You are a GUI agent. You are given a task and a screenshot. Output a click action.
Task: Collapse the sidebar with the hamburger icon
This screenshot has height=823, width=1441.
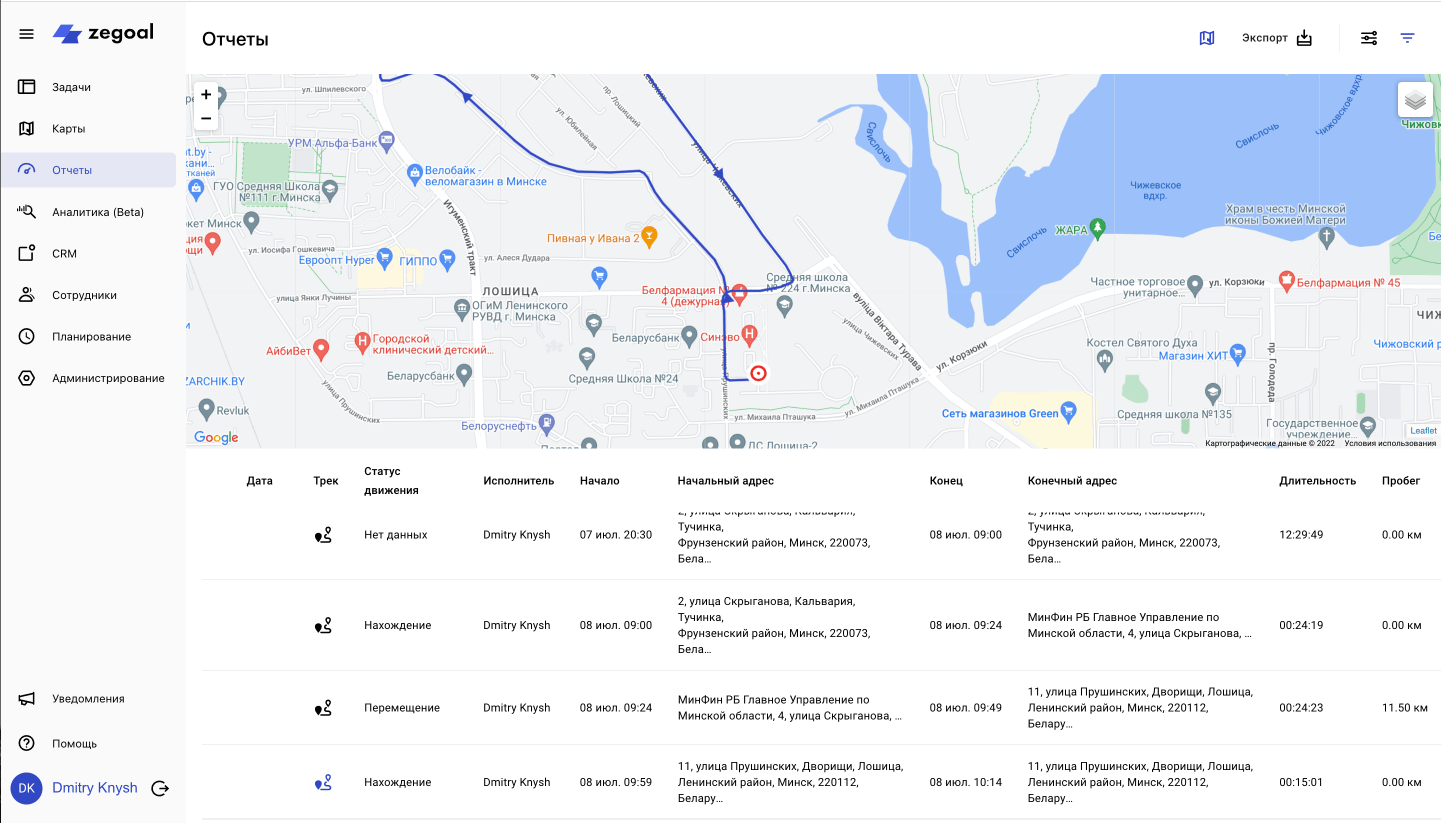tap(26, 32)
